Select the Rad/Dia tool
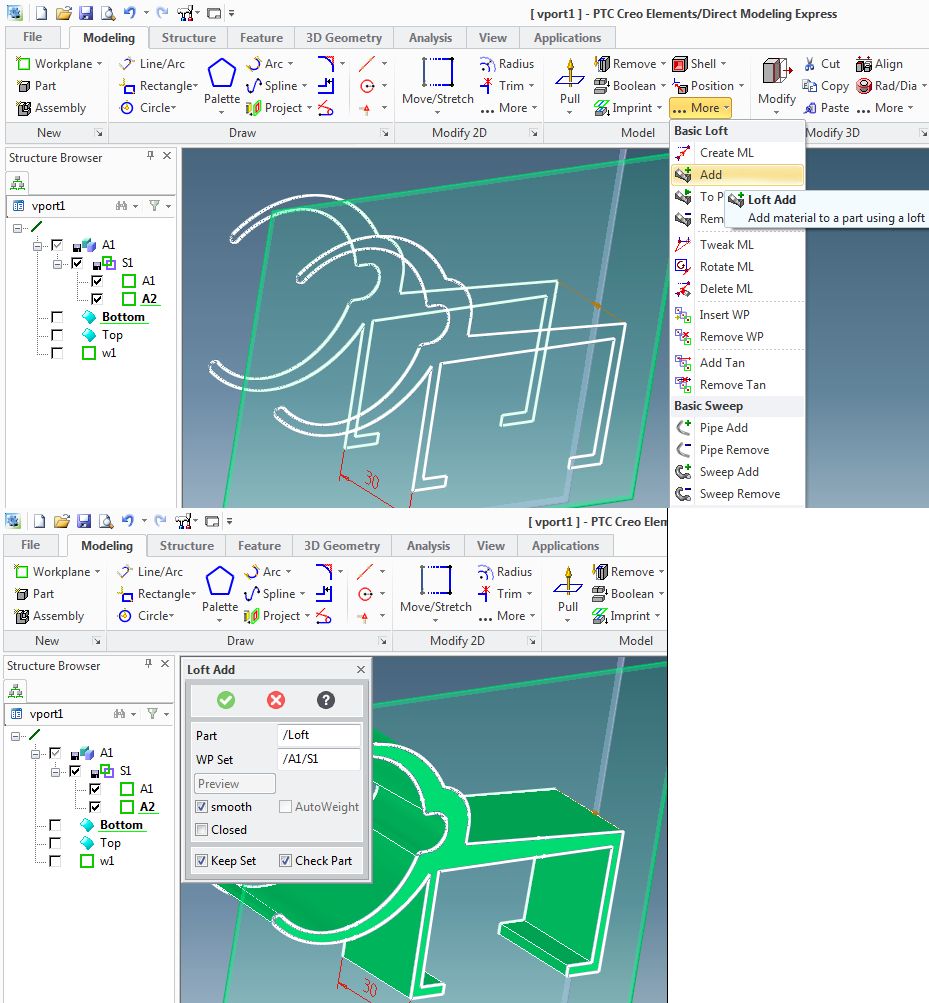 tap(887, 86)
